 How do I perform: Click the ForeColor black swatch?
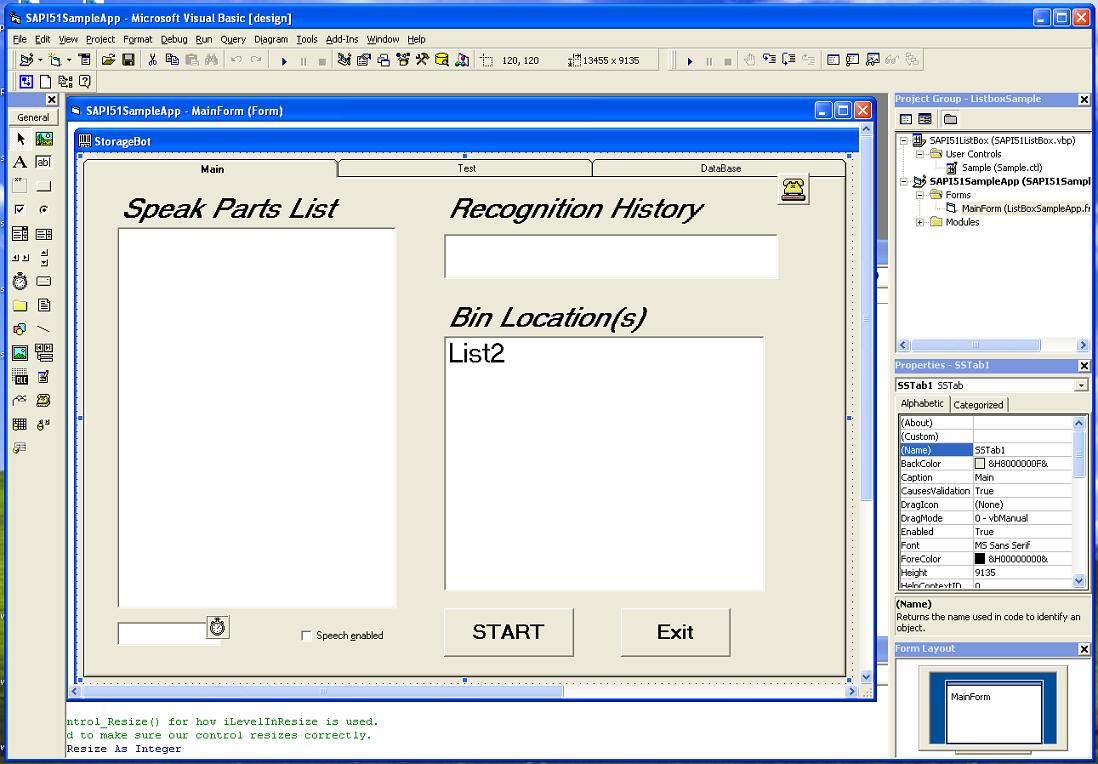980,559
